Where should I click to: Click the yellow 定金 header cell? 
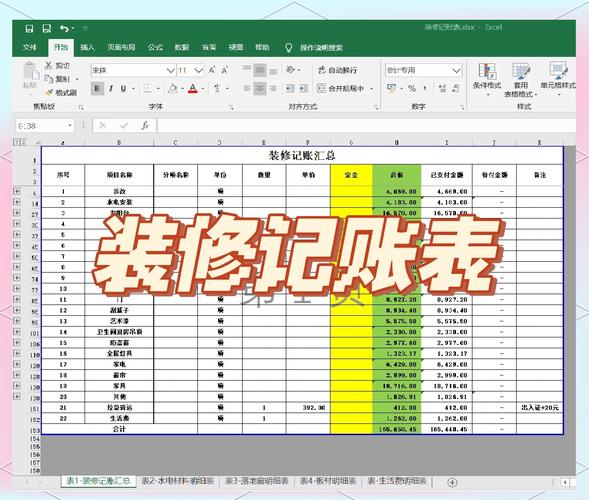click(352, 175)
